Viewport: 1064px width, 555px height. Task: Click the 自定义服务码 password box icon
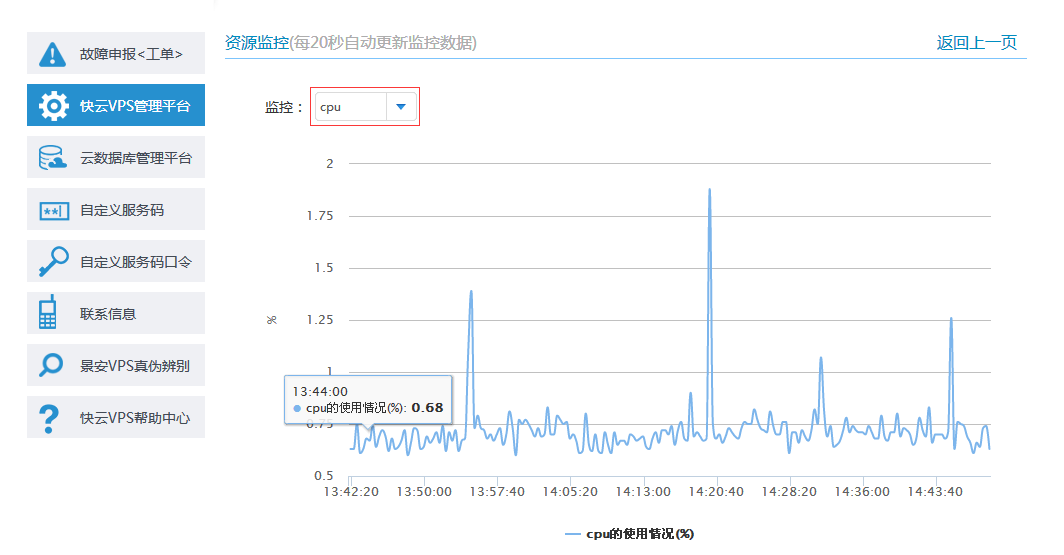point(52,210)
